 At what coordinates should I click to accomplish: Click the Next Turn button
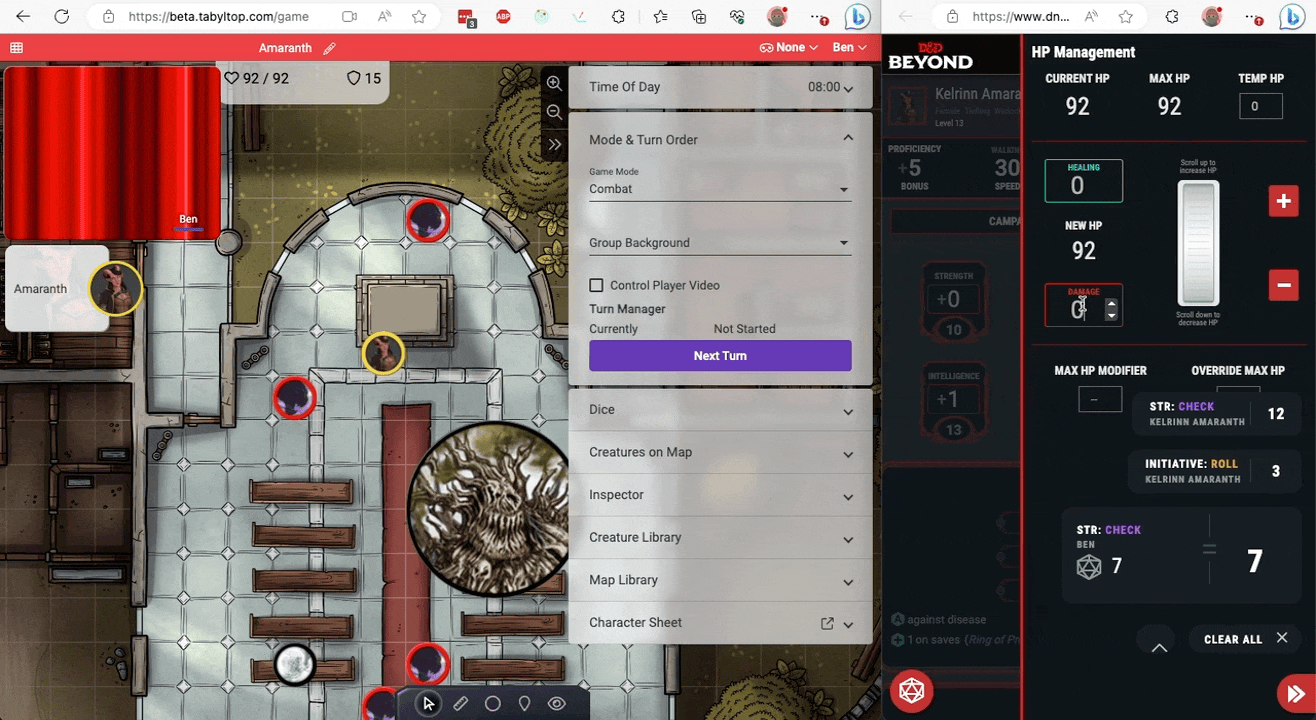pyautogui.click(x=720, y=356)
